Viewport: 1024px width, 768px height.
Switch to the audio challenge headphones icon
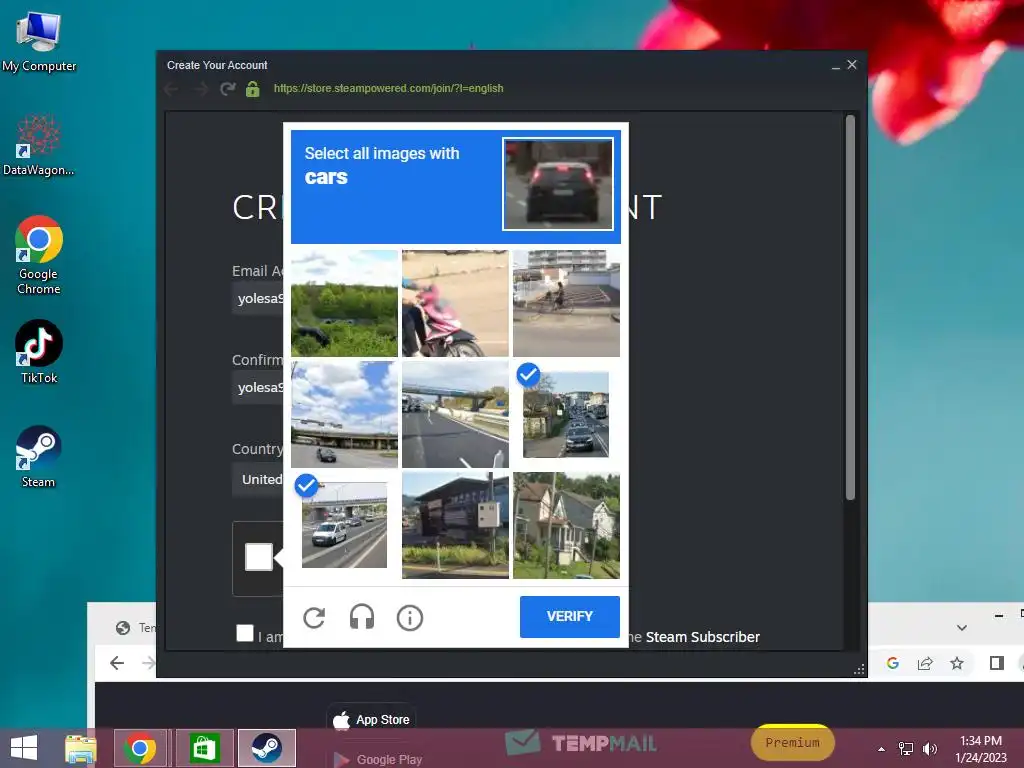point(362,617)
